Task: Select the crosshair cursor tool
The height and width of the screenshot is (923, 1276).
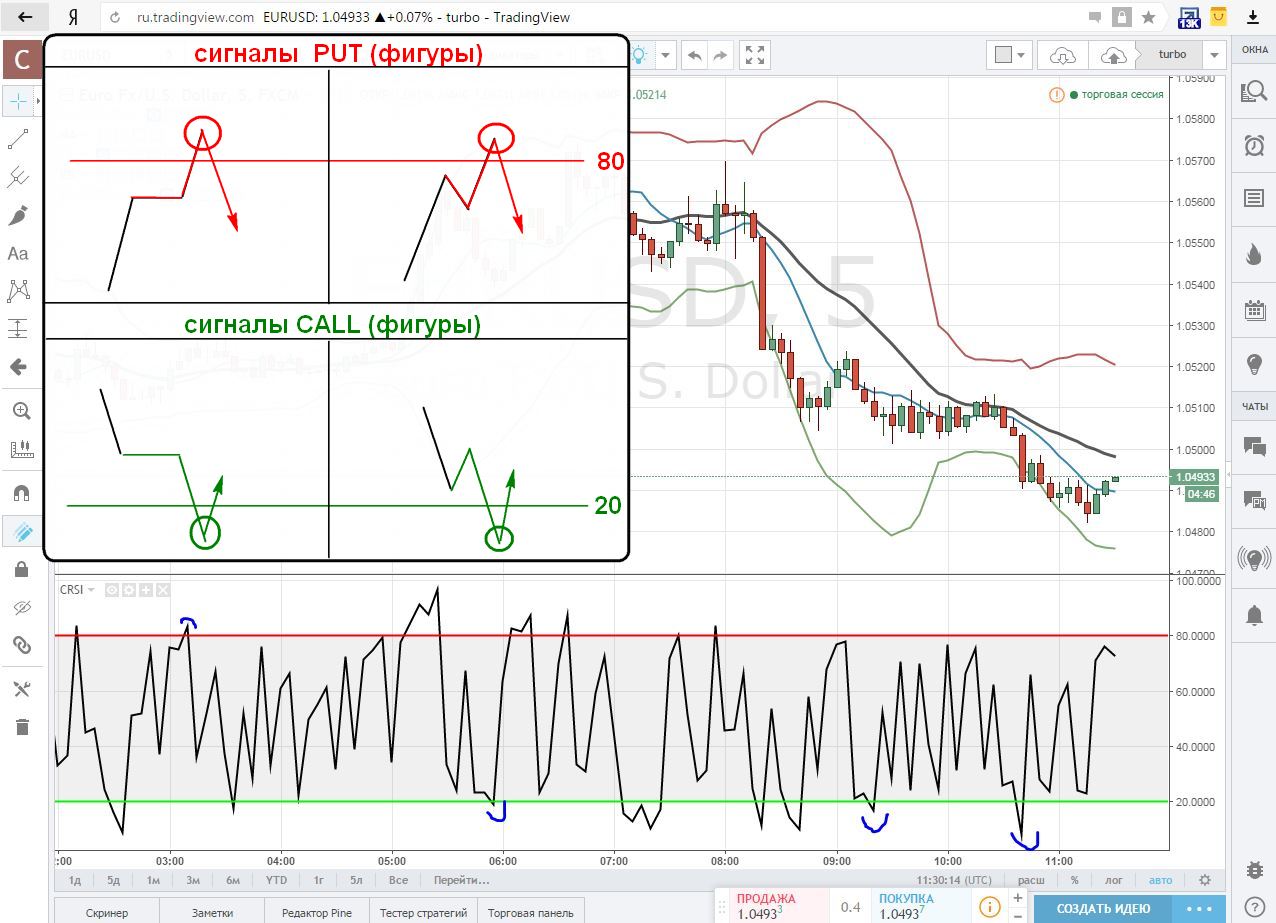Action: click(x=18, y=102)
